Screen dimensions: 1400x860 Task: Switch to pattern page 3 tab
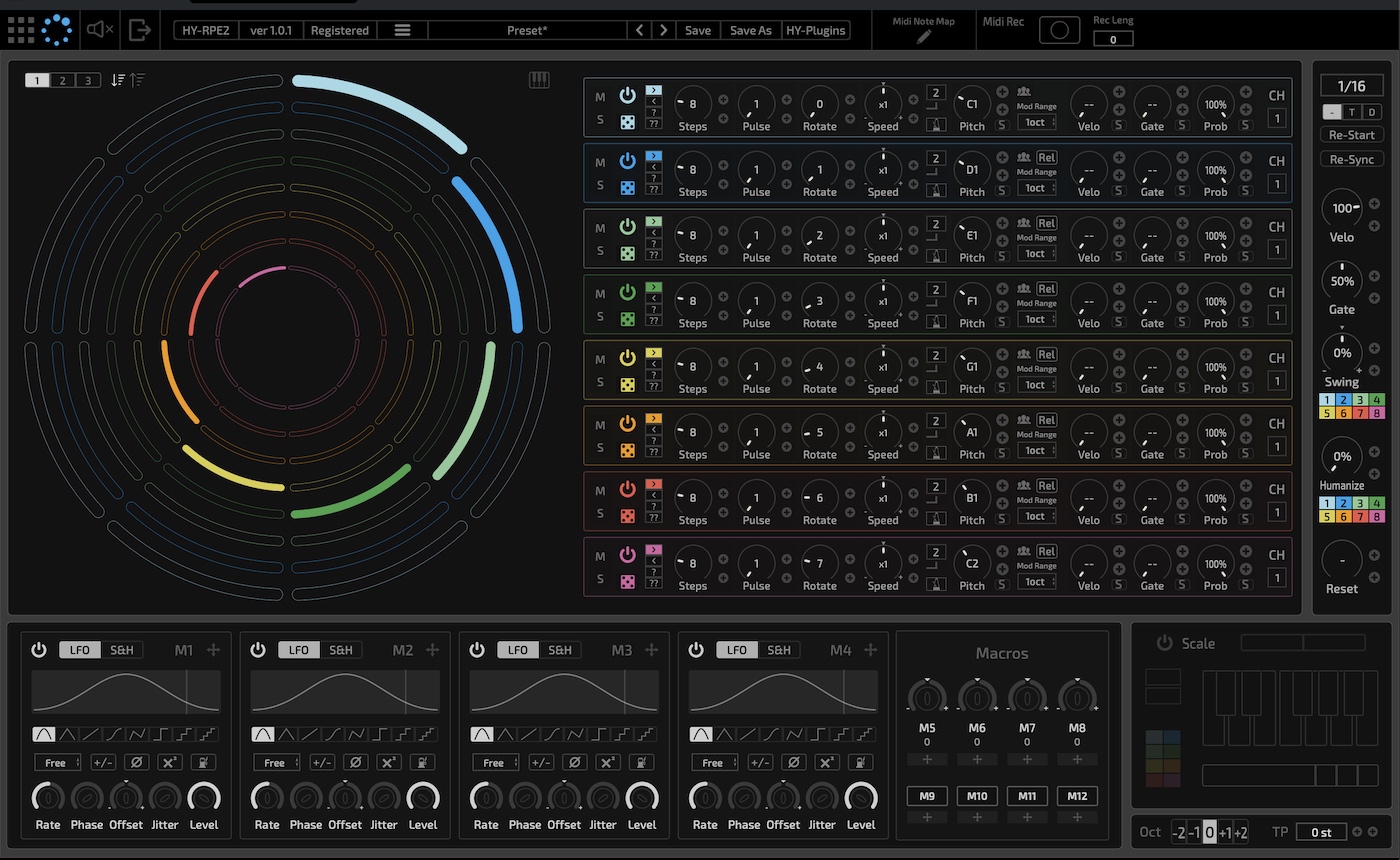[x=88, y=80]
